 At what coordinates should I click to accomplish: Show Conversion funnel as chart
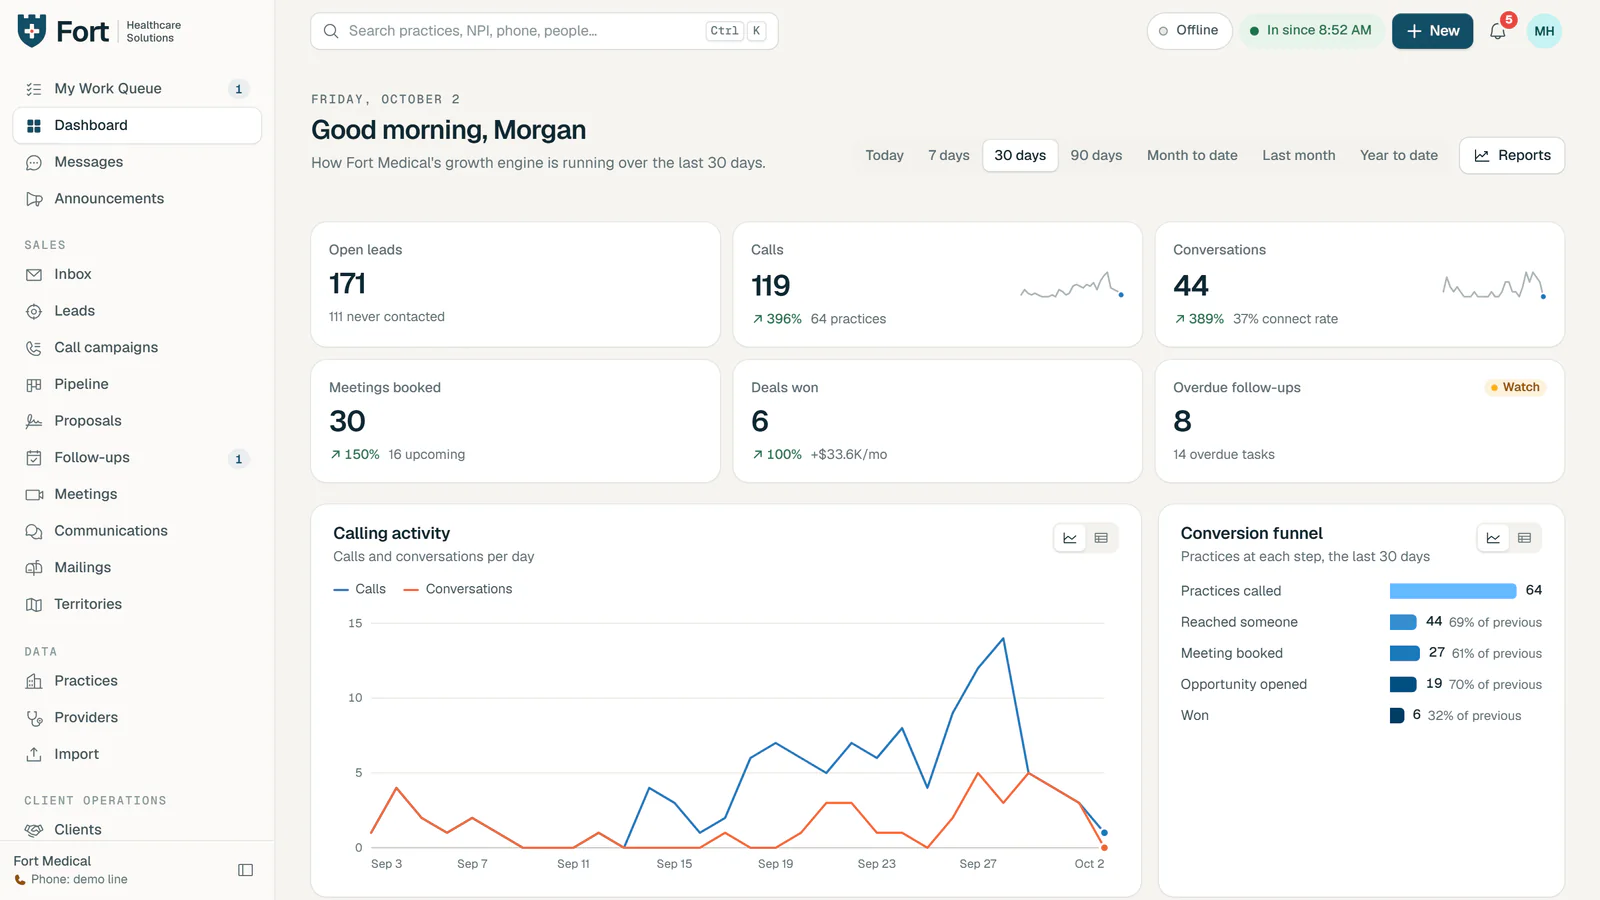tap(1493, 538)
